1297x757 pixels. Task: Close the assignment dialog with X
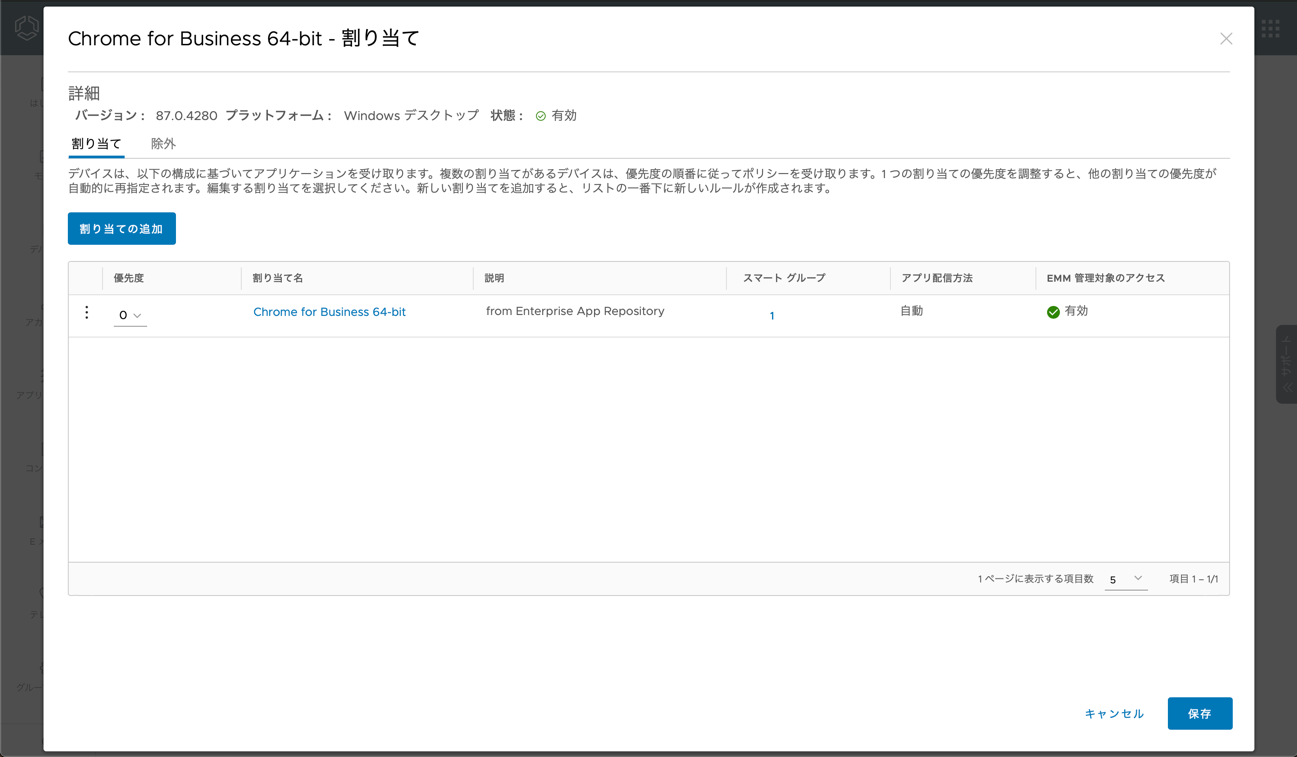(1226, 39)
